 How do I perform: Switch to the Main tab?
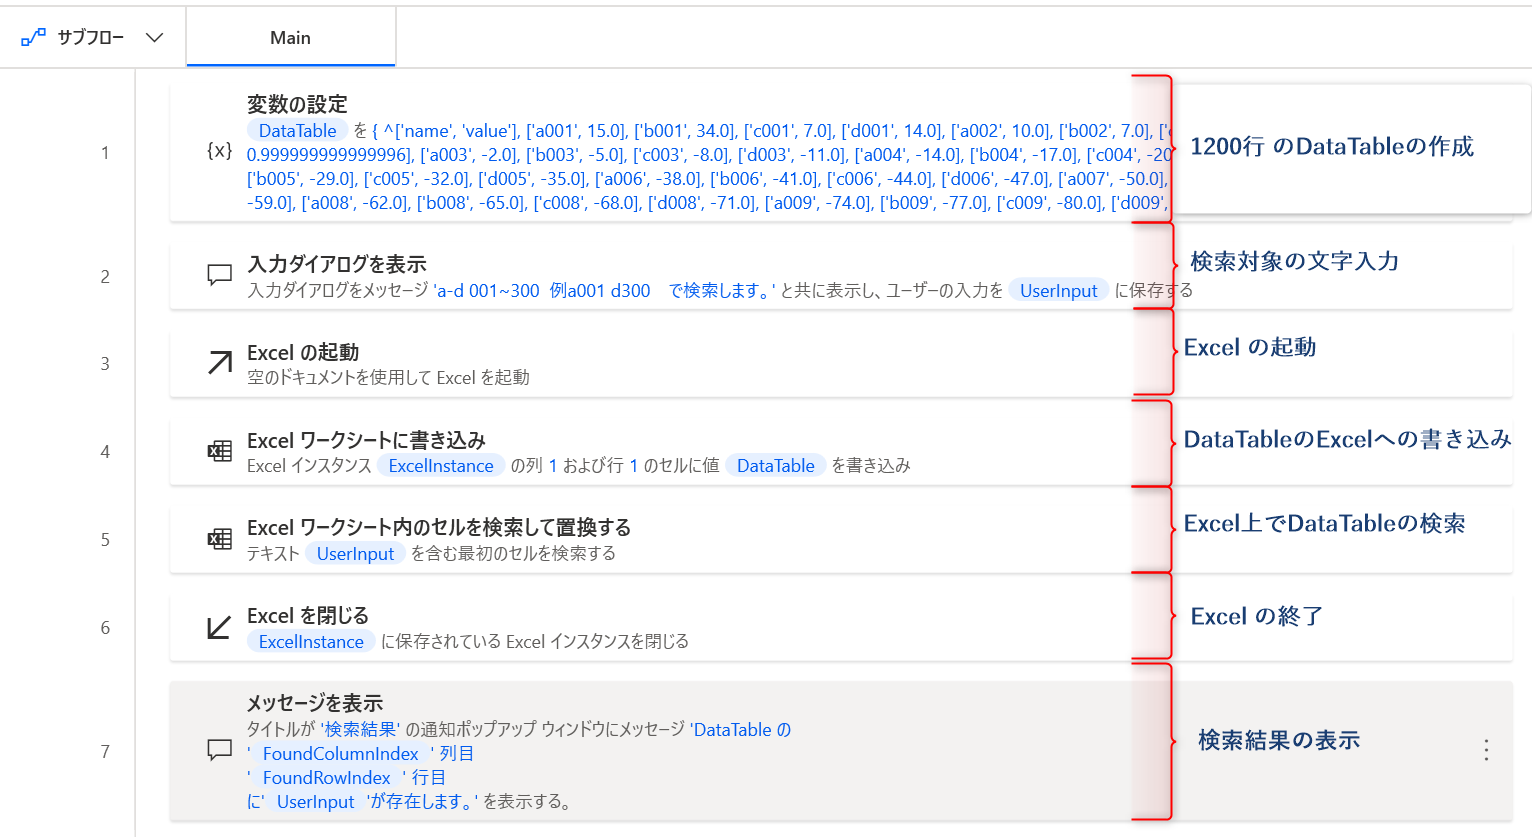(291, 38)
